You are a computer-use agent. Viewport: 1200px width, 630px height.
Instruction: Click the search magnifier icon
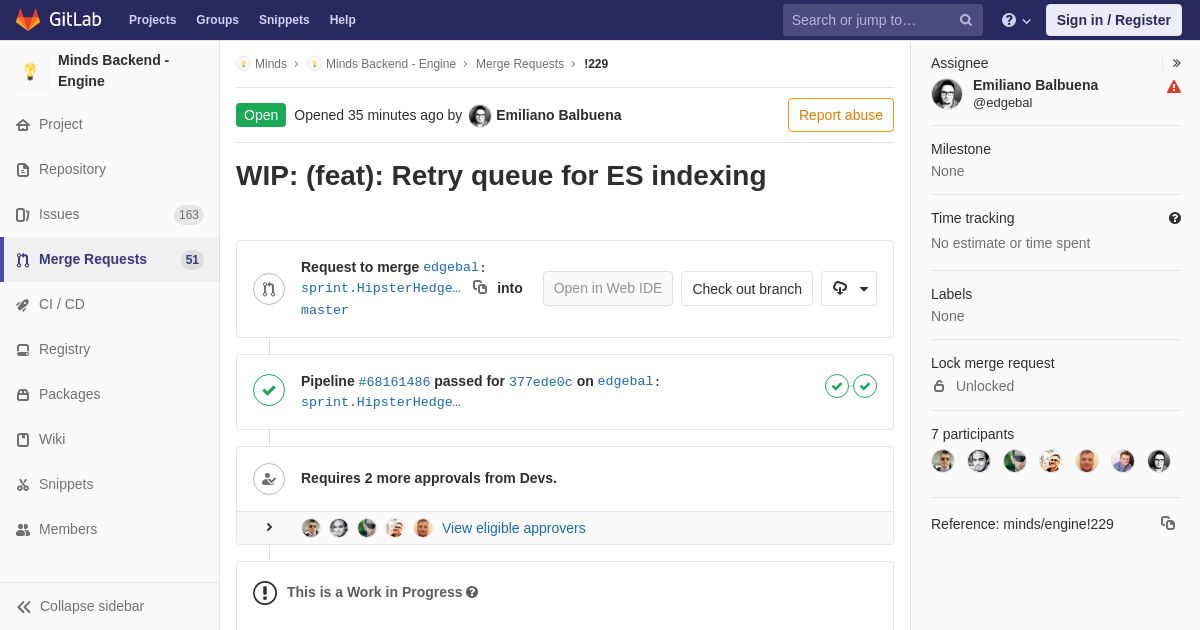click(966, 20)
